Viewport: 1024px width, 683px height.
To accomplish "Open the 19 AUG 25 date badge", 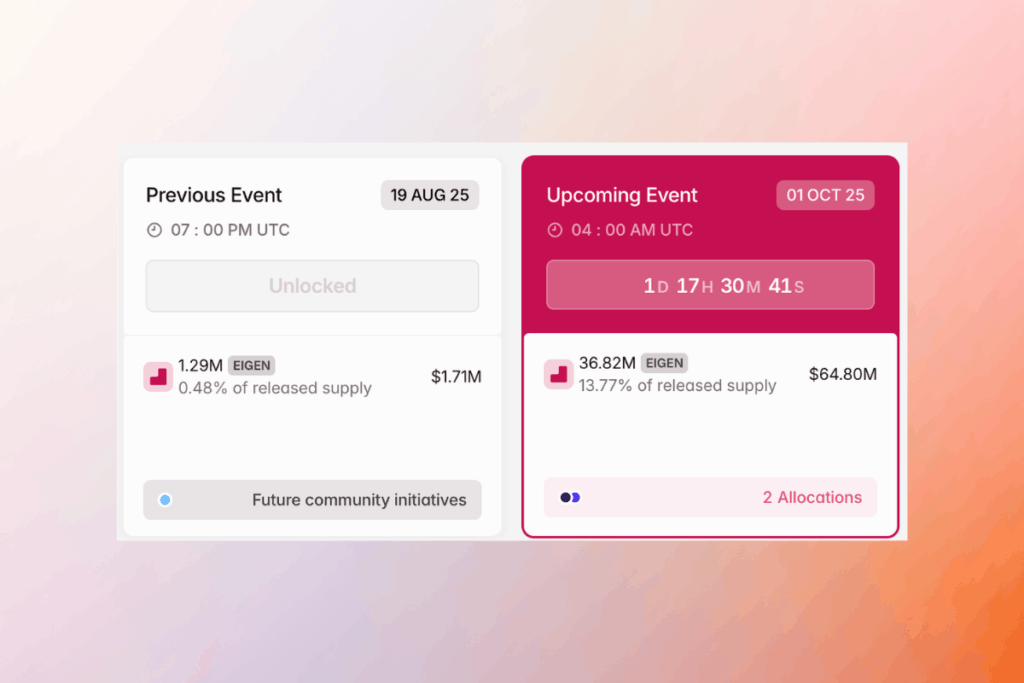I will pos(430,195).
